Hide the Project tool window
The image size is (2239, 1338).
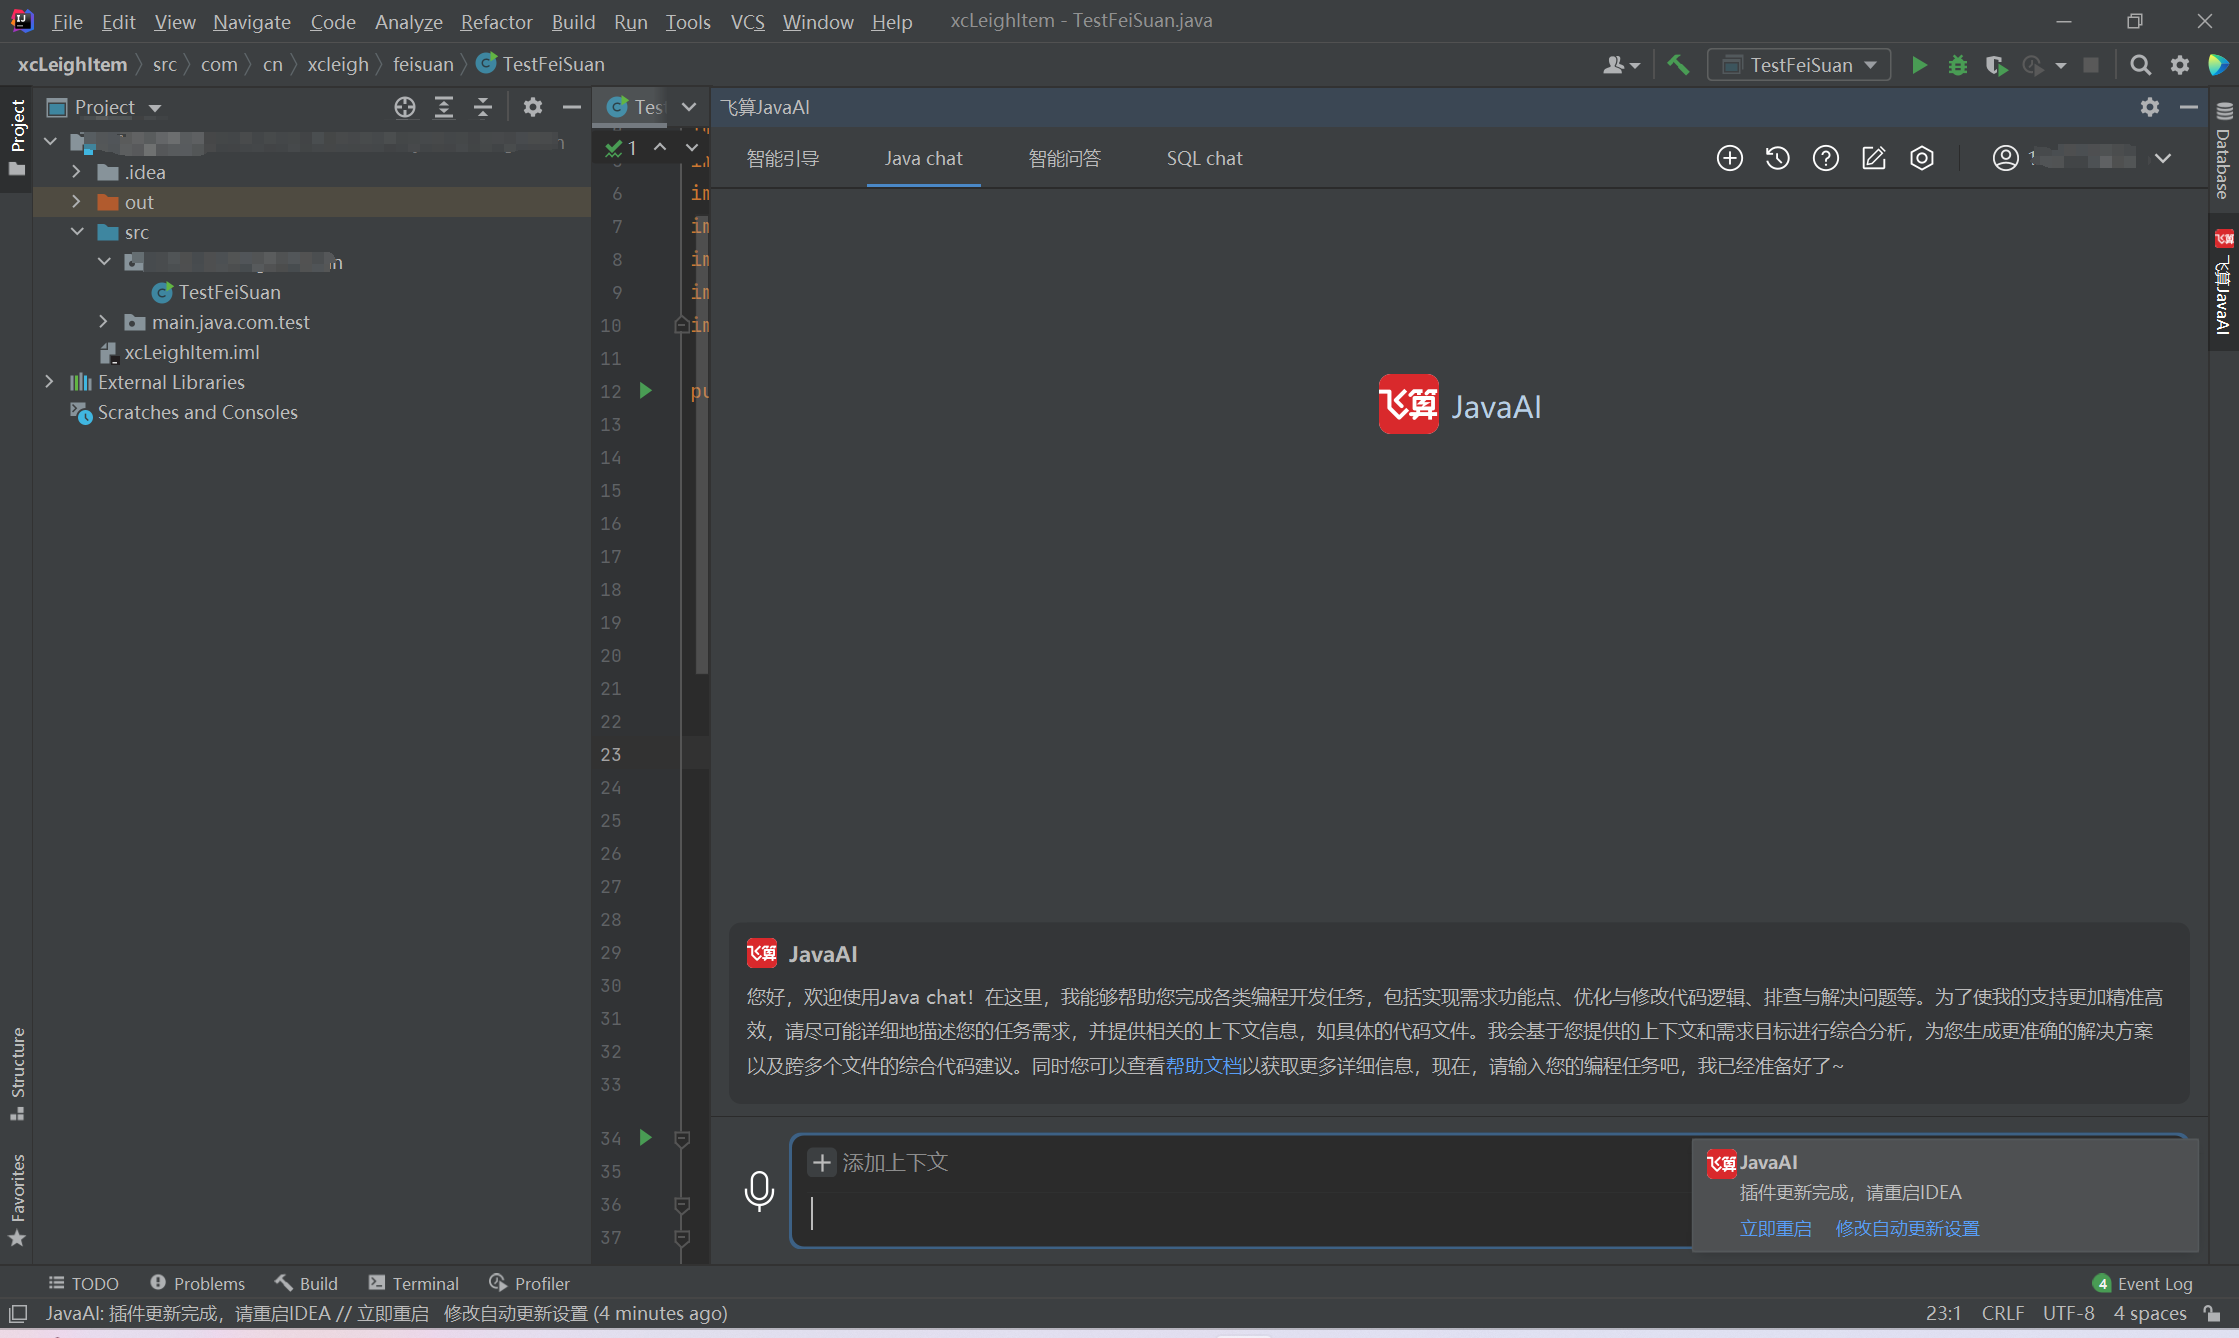pos(571,107)
